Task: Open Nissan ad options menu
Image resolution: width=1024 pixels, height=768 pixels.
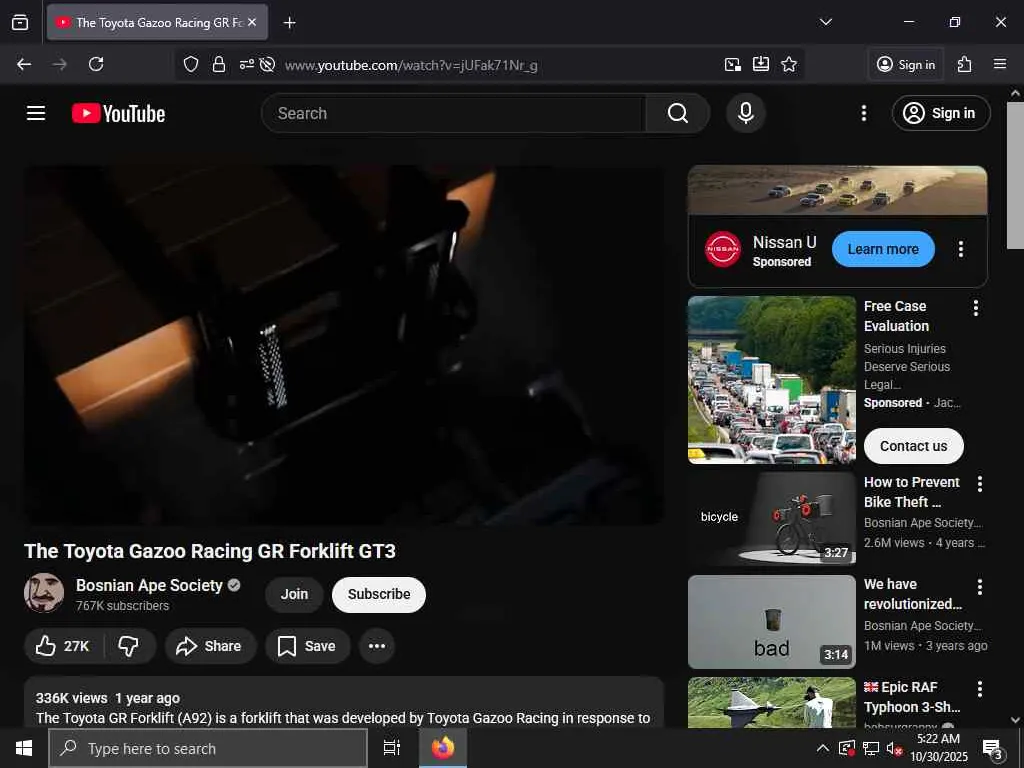Action: point(960,249)
